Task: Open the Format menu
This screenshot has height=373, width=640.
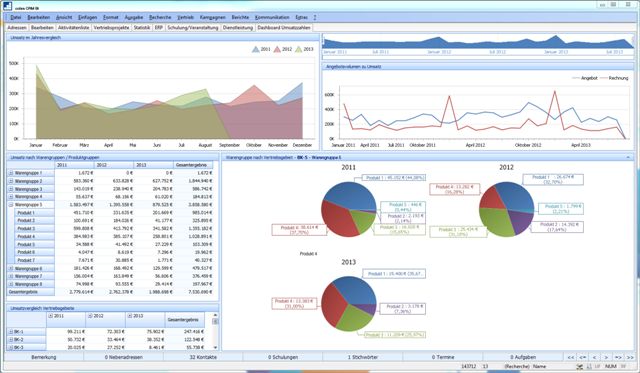Action: point(111,18)
